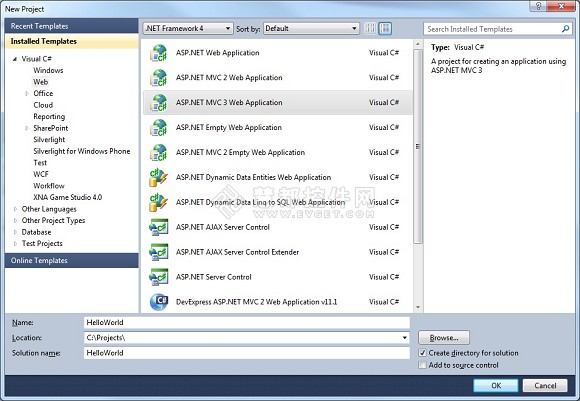Click the template list scrollbar thumb

[x=418, y=146]
